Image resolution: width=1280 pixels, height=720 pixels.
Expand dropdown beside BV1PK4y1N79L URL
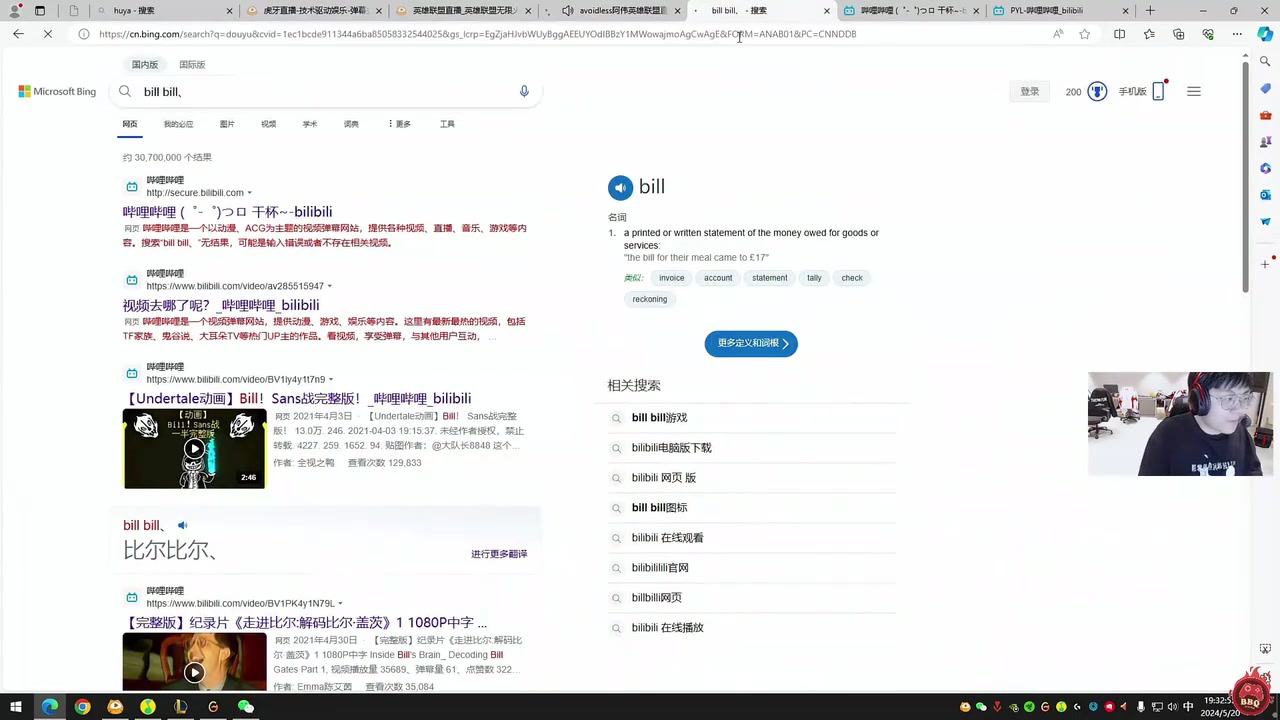pos(341,604)
